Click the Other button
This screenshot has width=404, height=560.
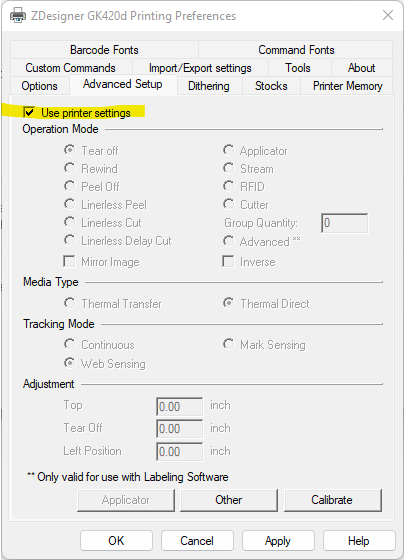click(x=229, y=500)
